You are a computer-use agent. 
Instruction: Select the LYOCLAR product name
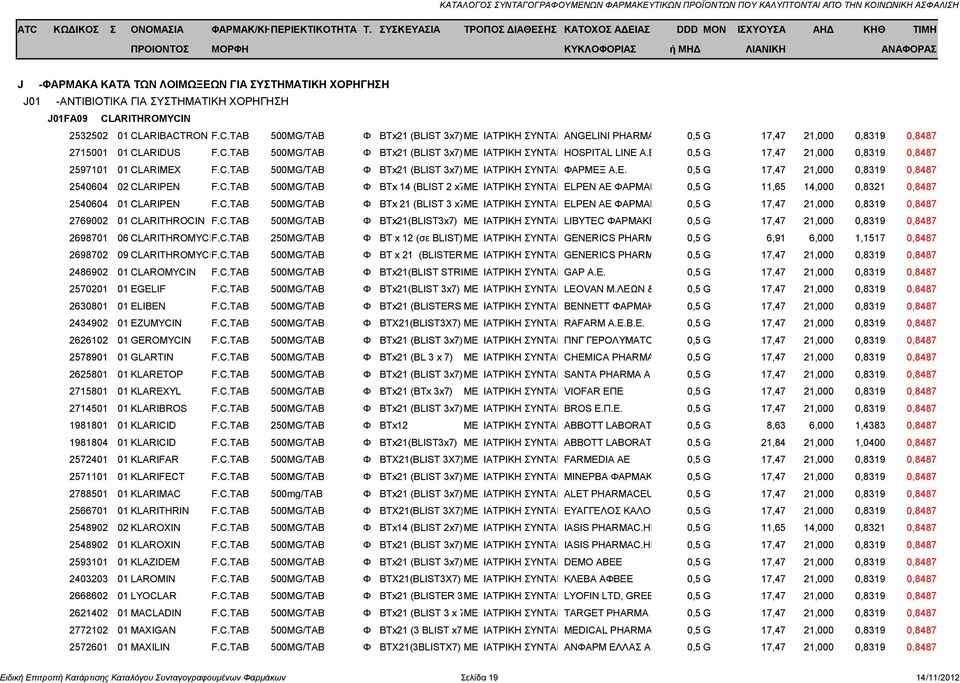pos(154,596)
